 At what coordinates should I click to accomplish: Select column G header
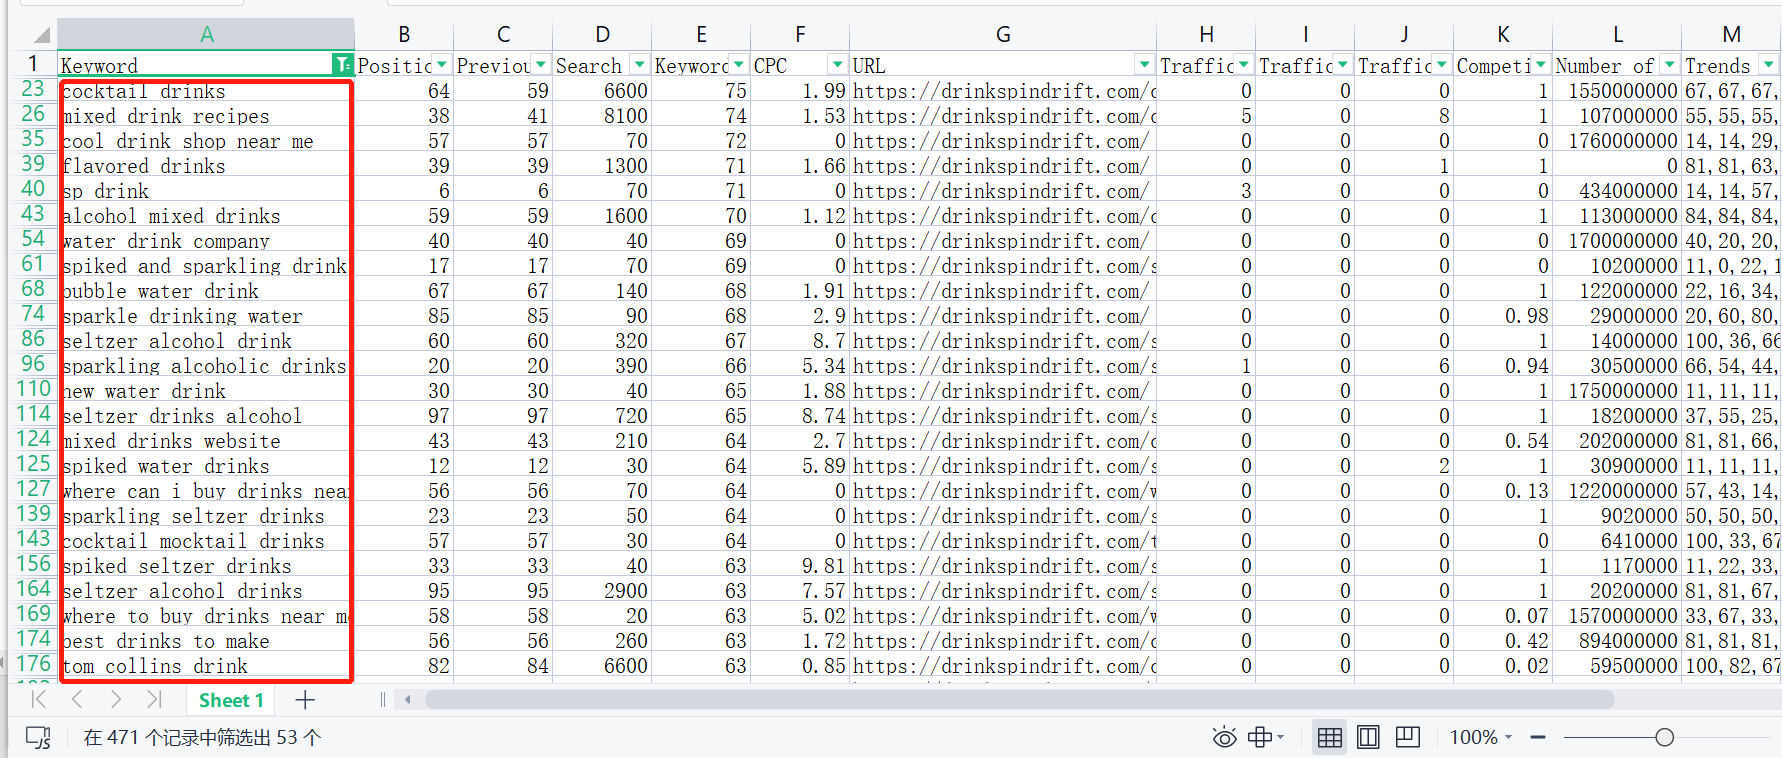[1003, 34]
